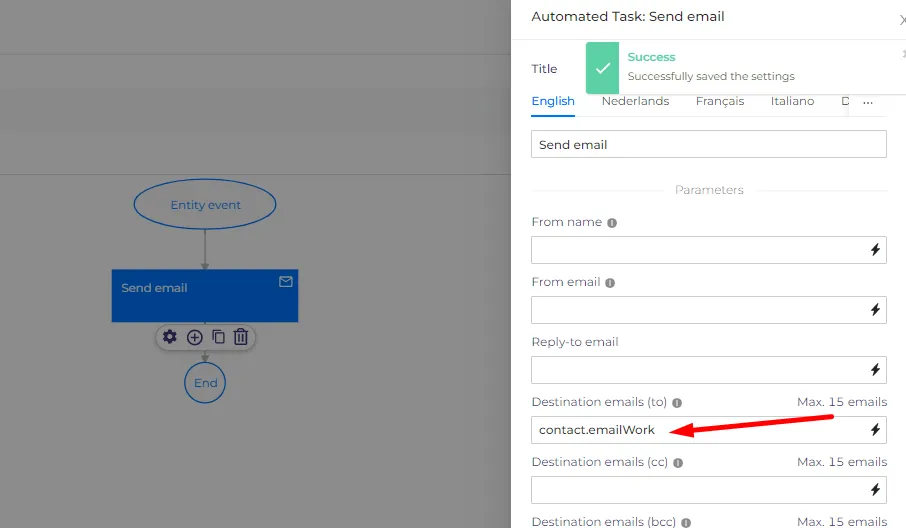This screenshot has height=528, width=906.
Task: Duplicate the Send email node
Action: coord(218,337)
